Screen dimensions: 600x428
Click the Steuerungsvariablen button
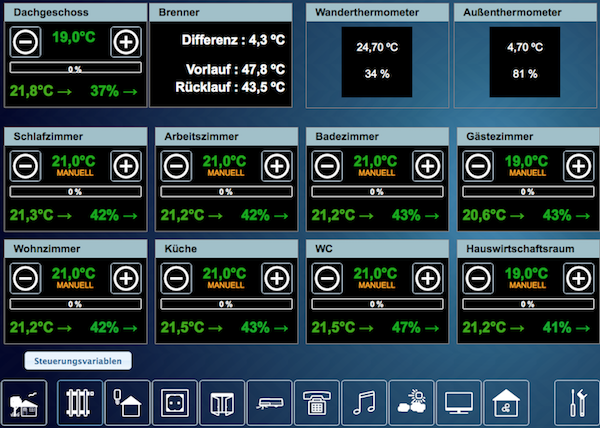[x=78, y=361]
